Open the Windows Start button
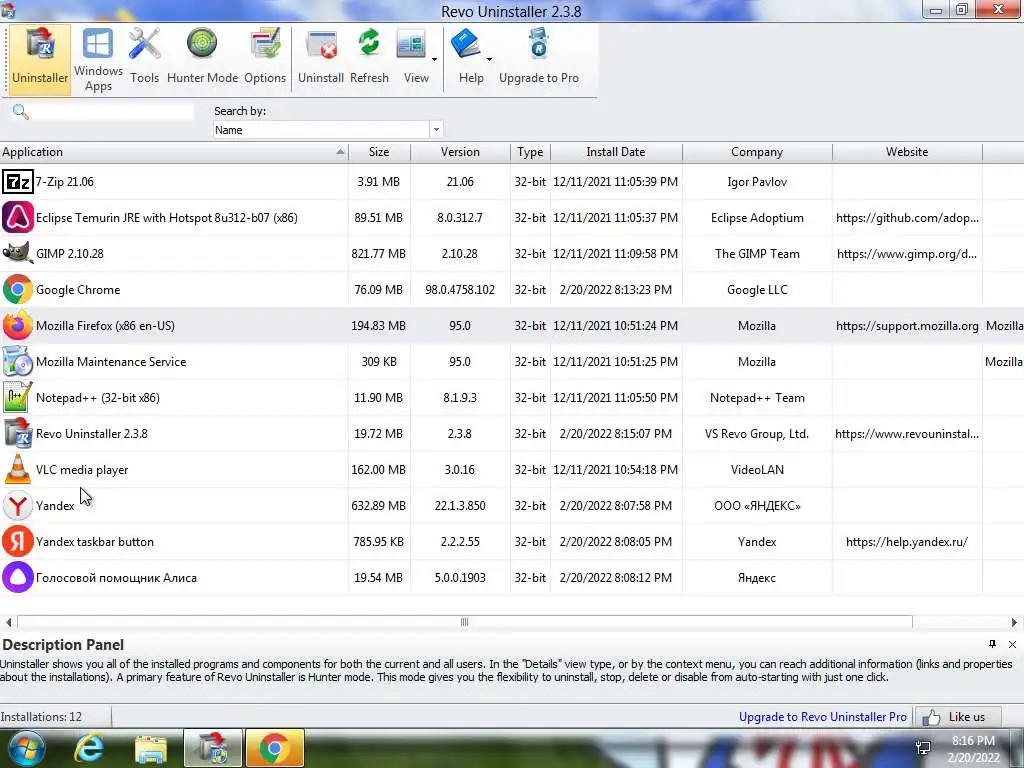The image size is (1024, 768). (x=26, y=748)
